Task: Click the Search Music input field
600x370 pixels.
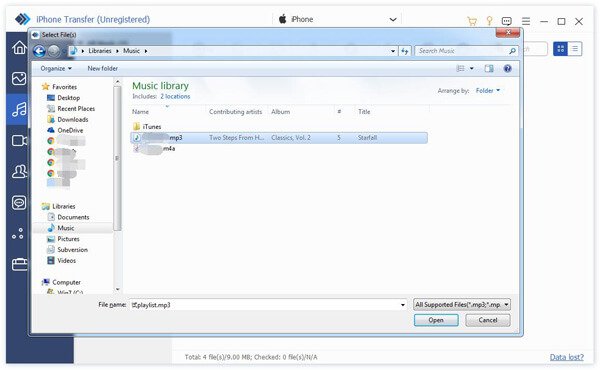Action: 462,51
